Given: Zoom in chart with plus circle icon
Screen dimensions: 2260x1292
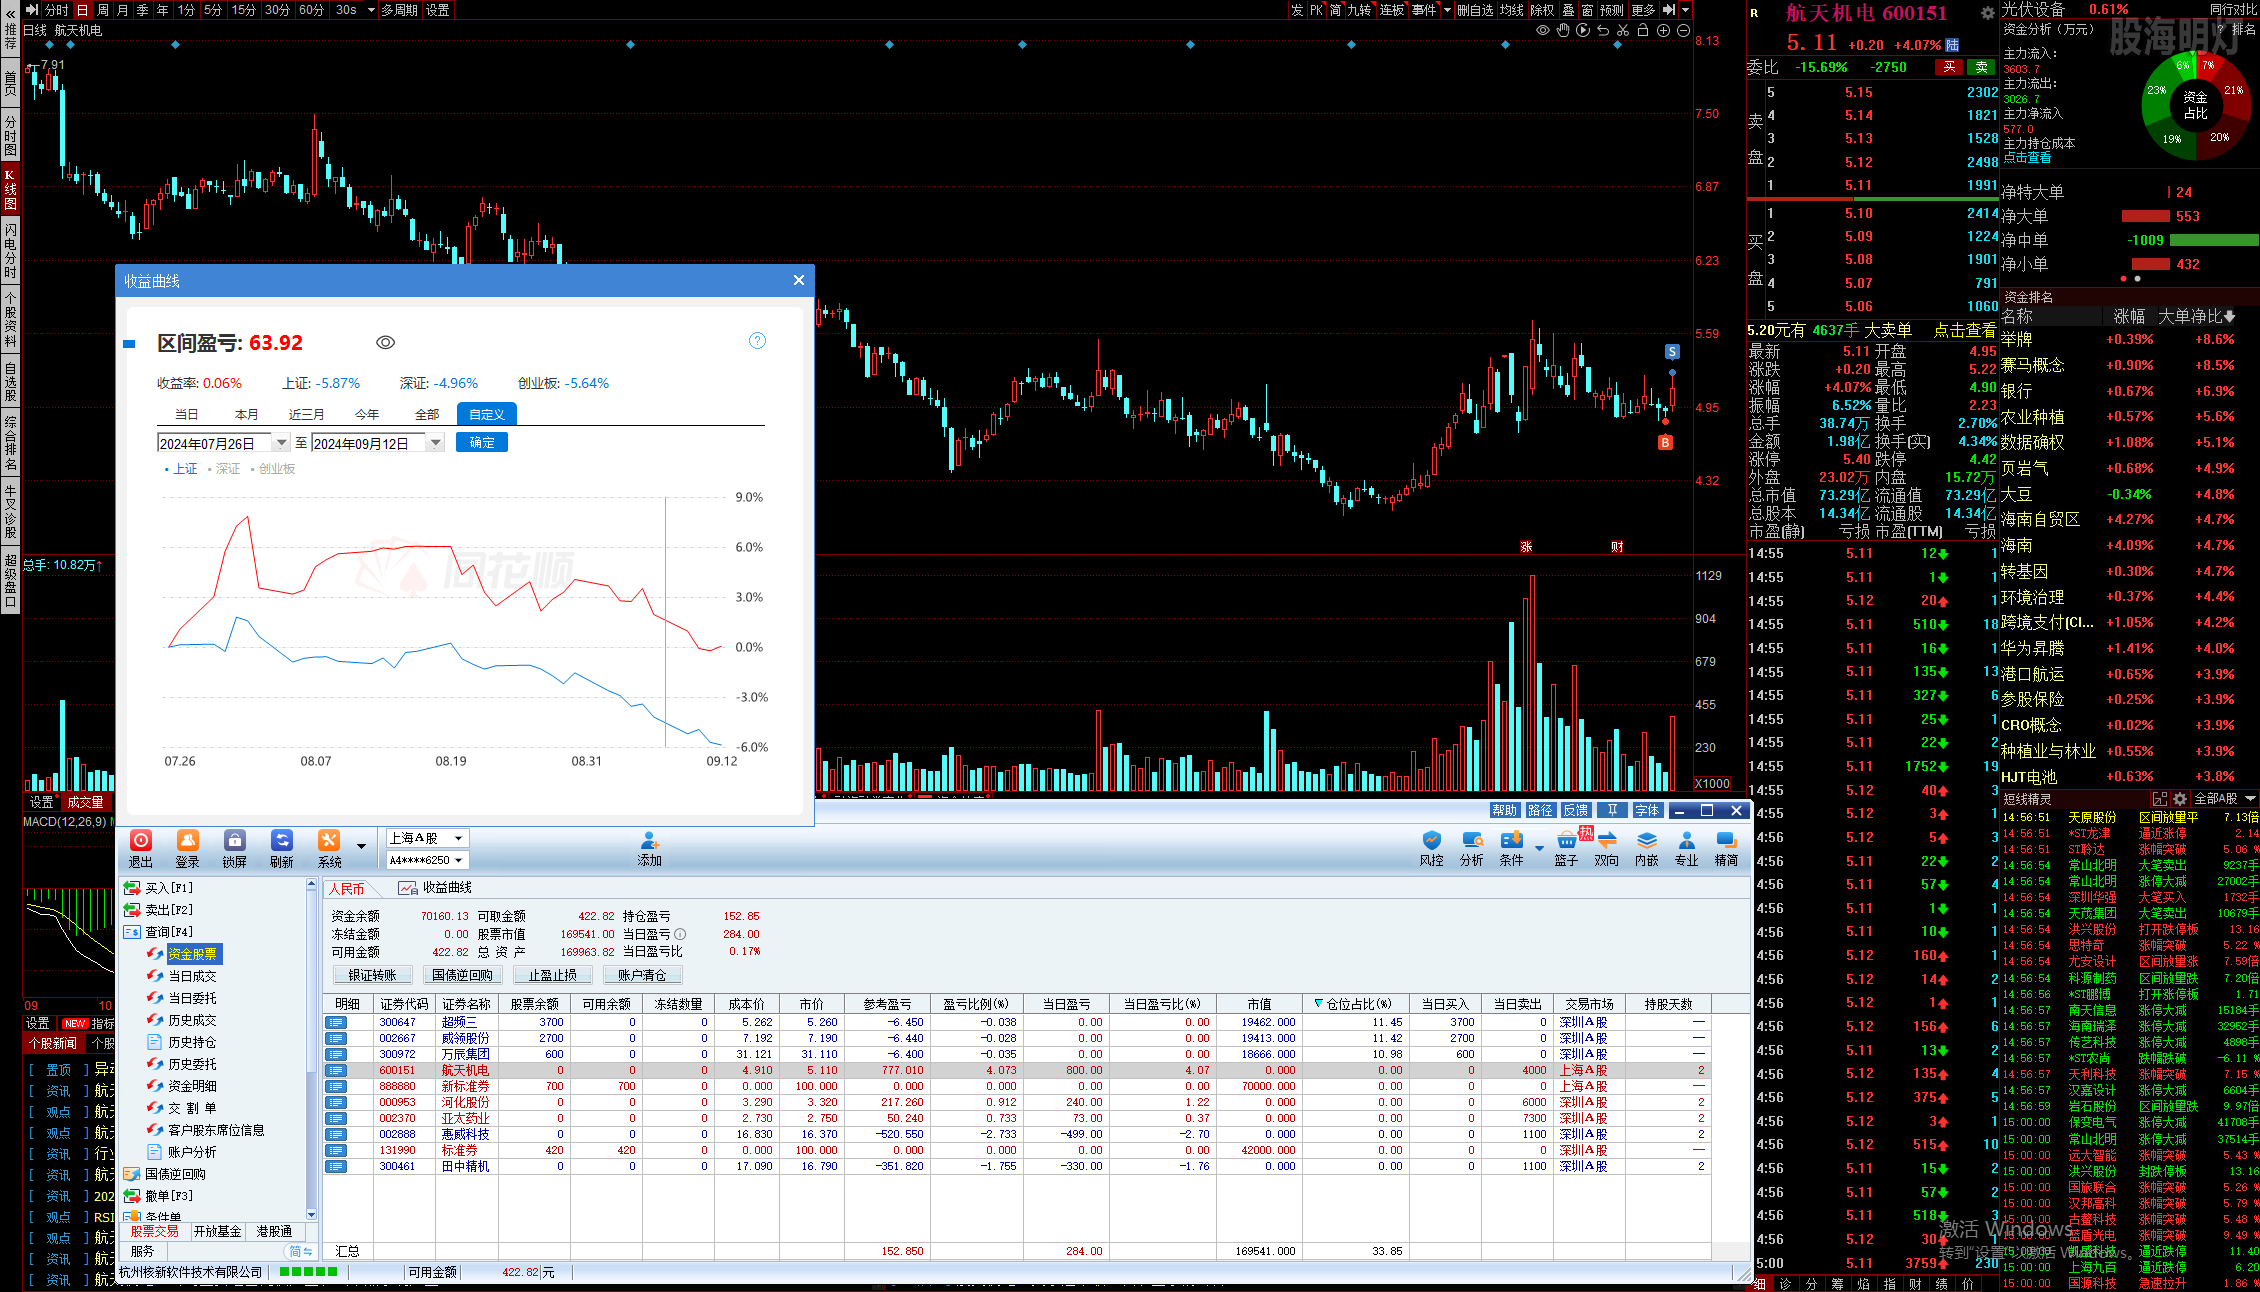Looking at the screenshot, I should pyautogui.click(x=1663, y=30).
